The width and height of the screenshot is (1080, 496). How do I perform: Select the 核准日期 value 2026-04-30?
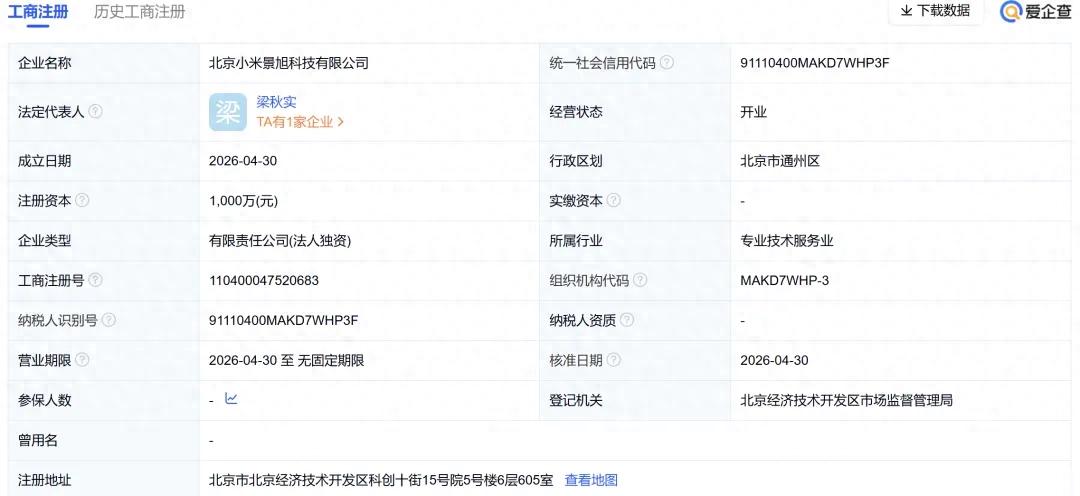[774, 360]
